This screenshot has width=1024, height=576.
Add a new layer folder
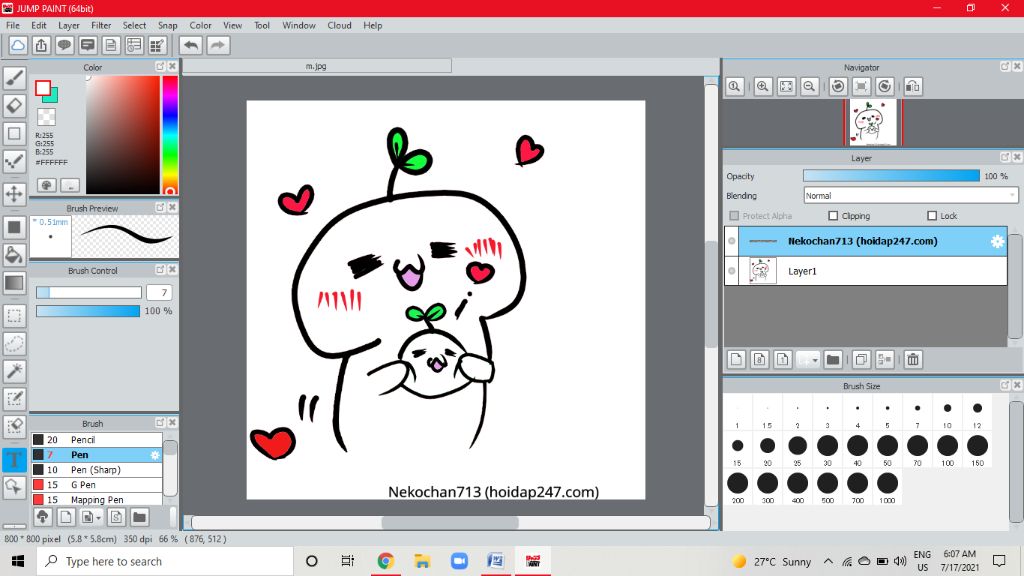coord(833,359)
